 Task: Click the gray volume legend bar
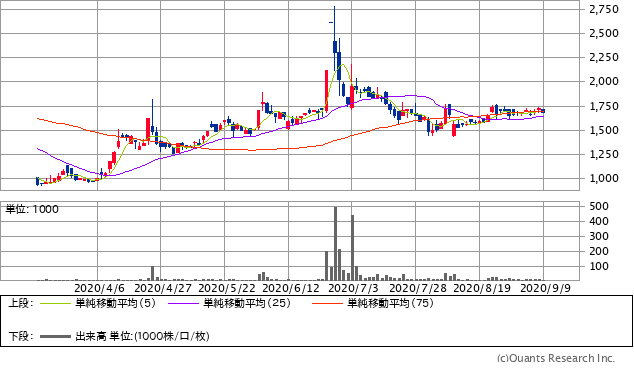point(55,337)
